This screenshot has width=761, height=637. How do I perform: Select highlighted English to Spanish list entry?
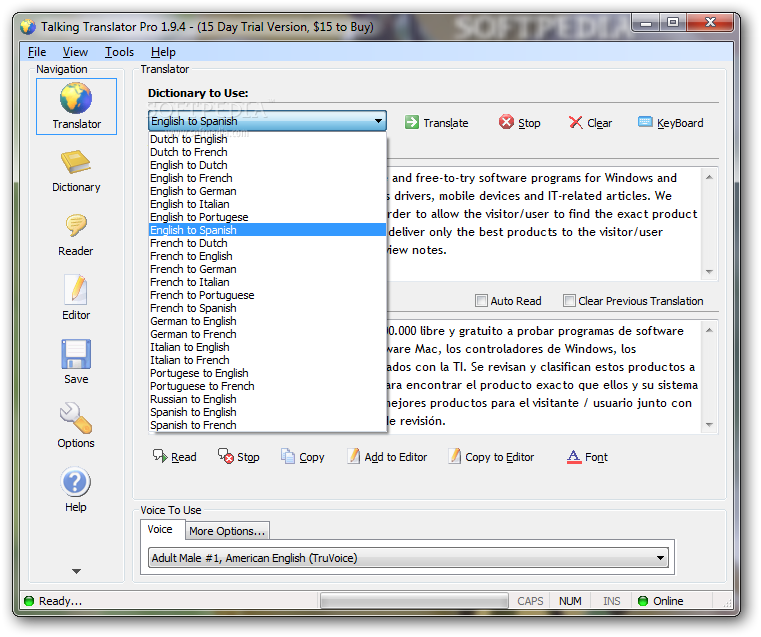(267, 230)
